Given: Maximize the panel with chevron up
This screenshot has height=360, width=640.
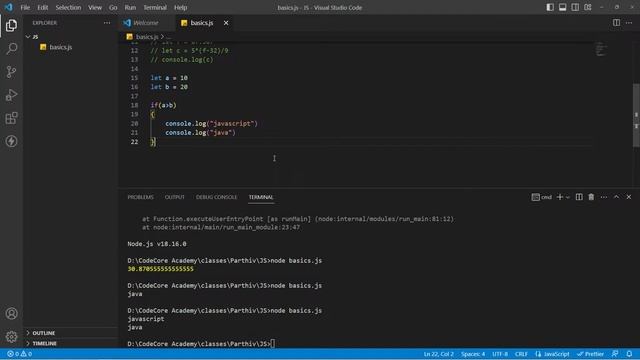Looking at the screenshot, I should click(x=616, y=197).
